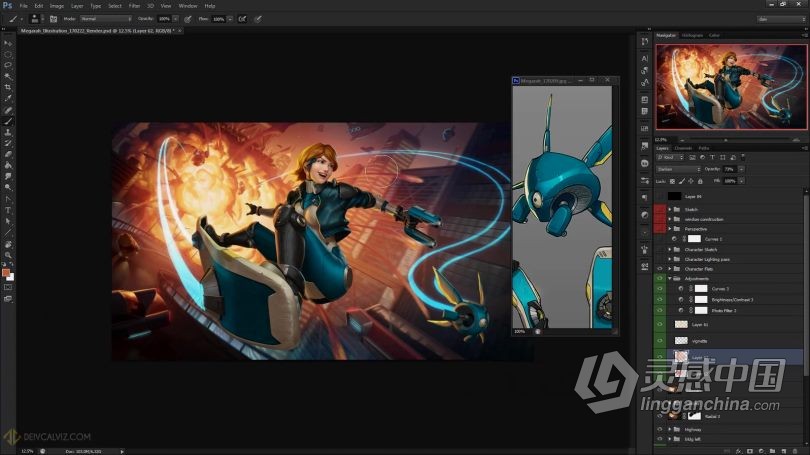The height and width of the screenshot is (455, 810).
Task: Hide the Curves 2 adjustment layer
Action: pos(660,289)
